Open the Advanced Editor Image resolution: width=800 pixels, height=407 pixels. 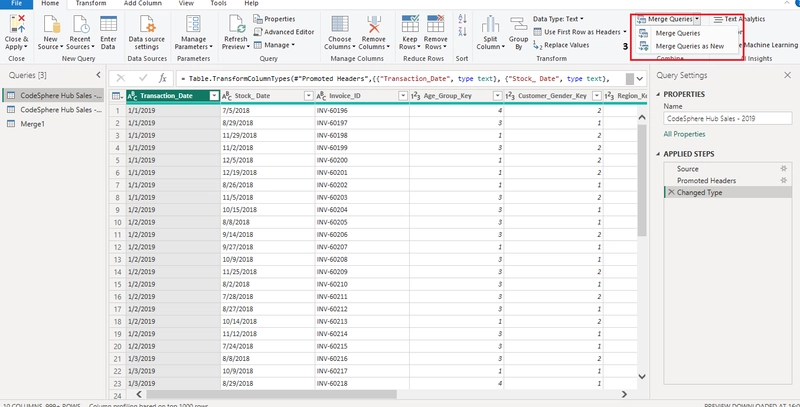[284, 32]
